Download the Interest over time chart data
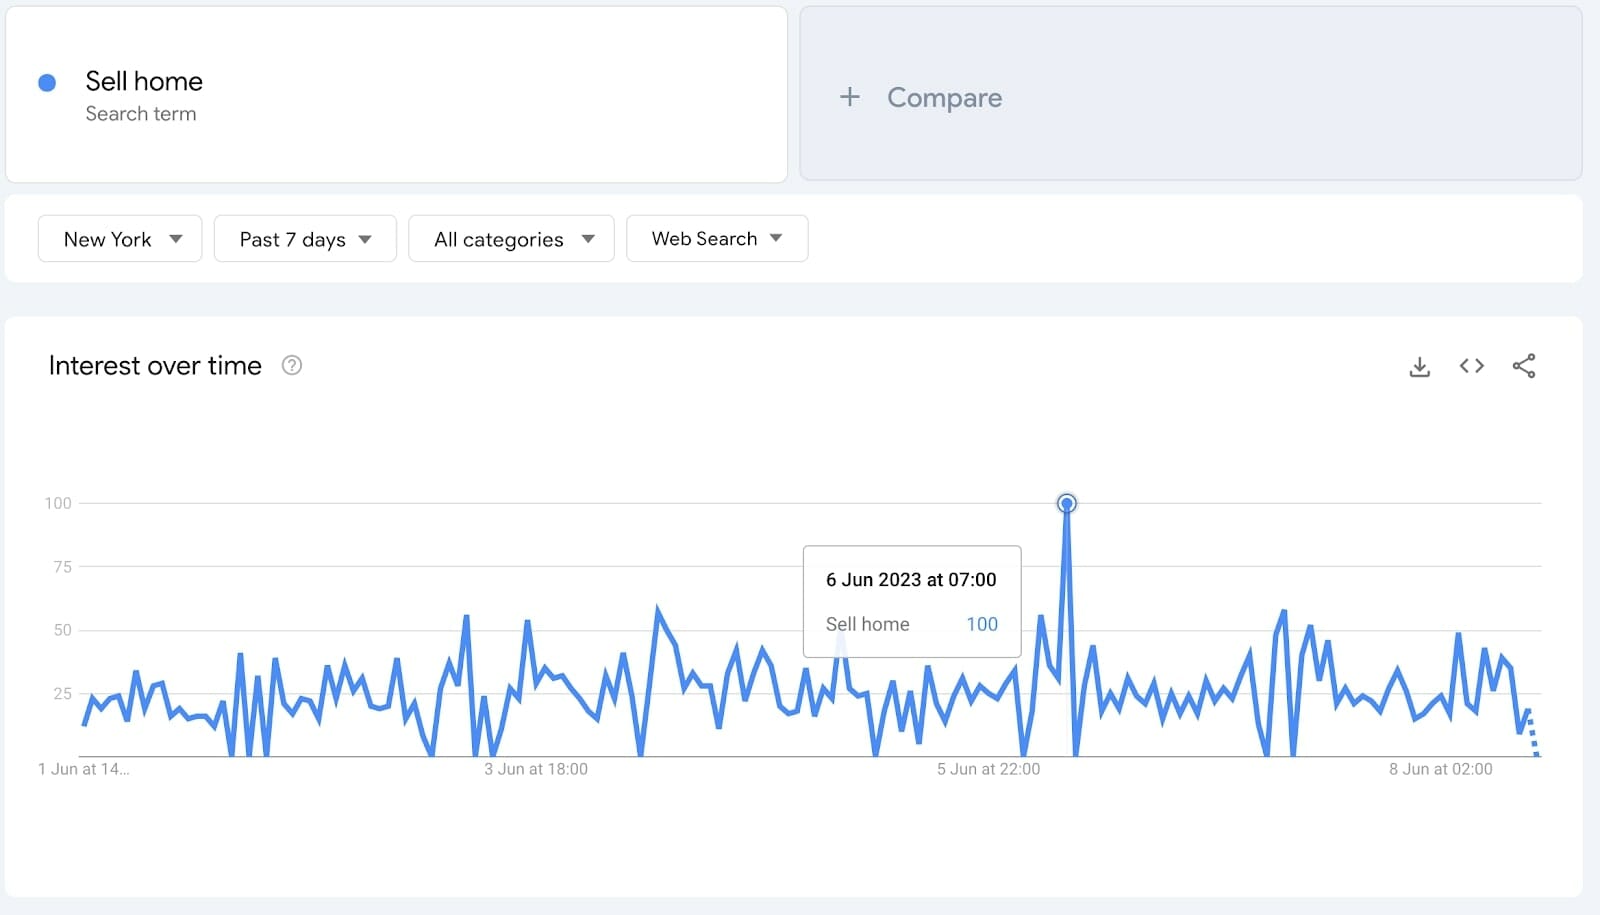 tap(1419, 366)
